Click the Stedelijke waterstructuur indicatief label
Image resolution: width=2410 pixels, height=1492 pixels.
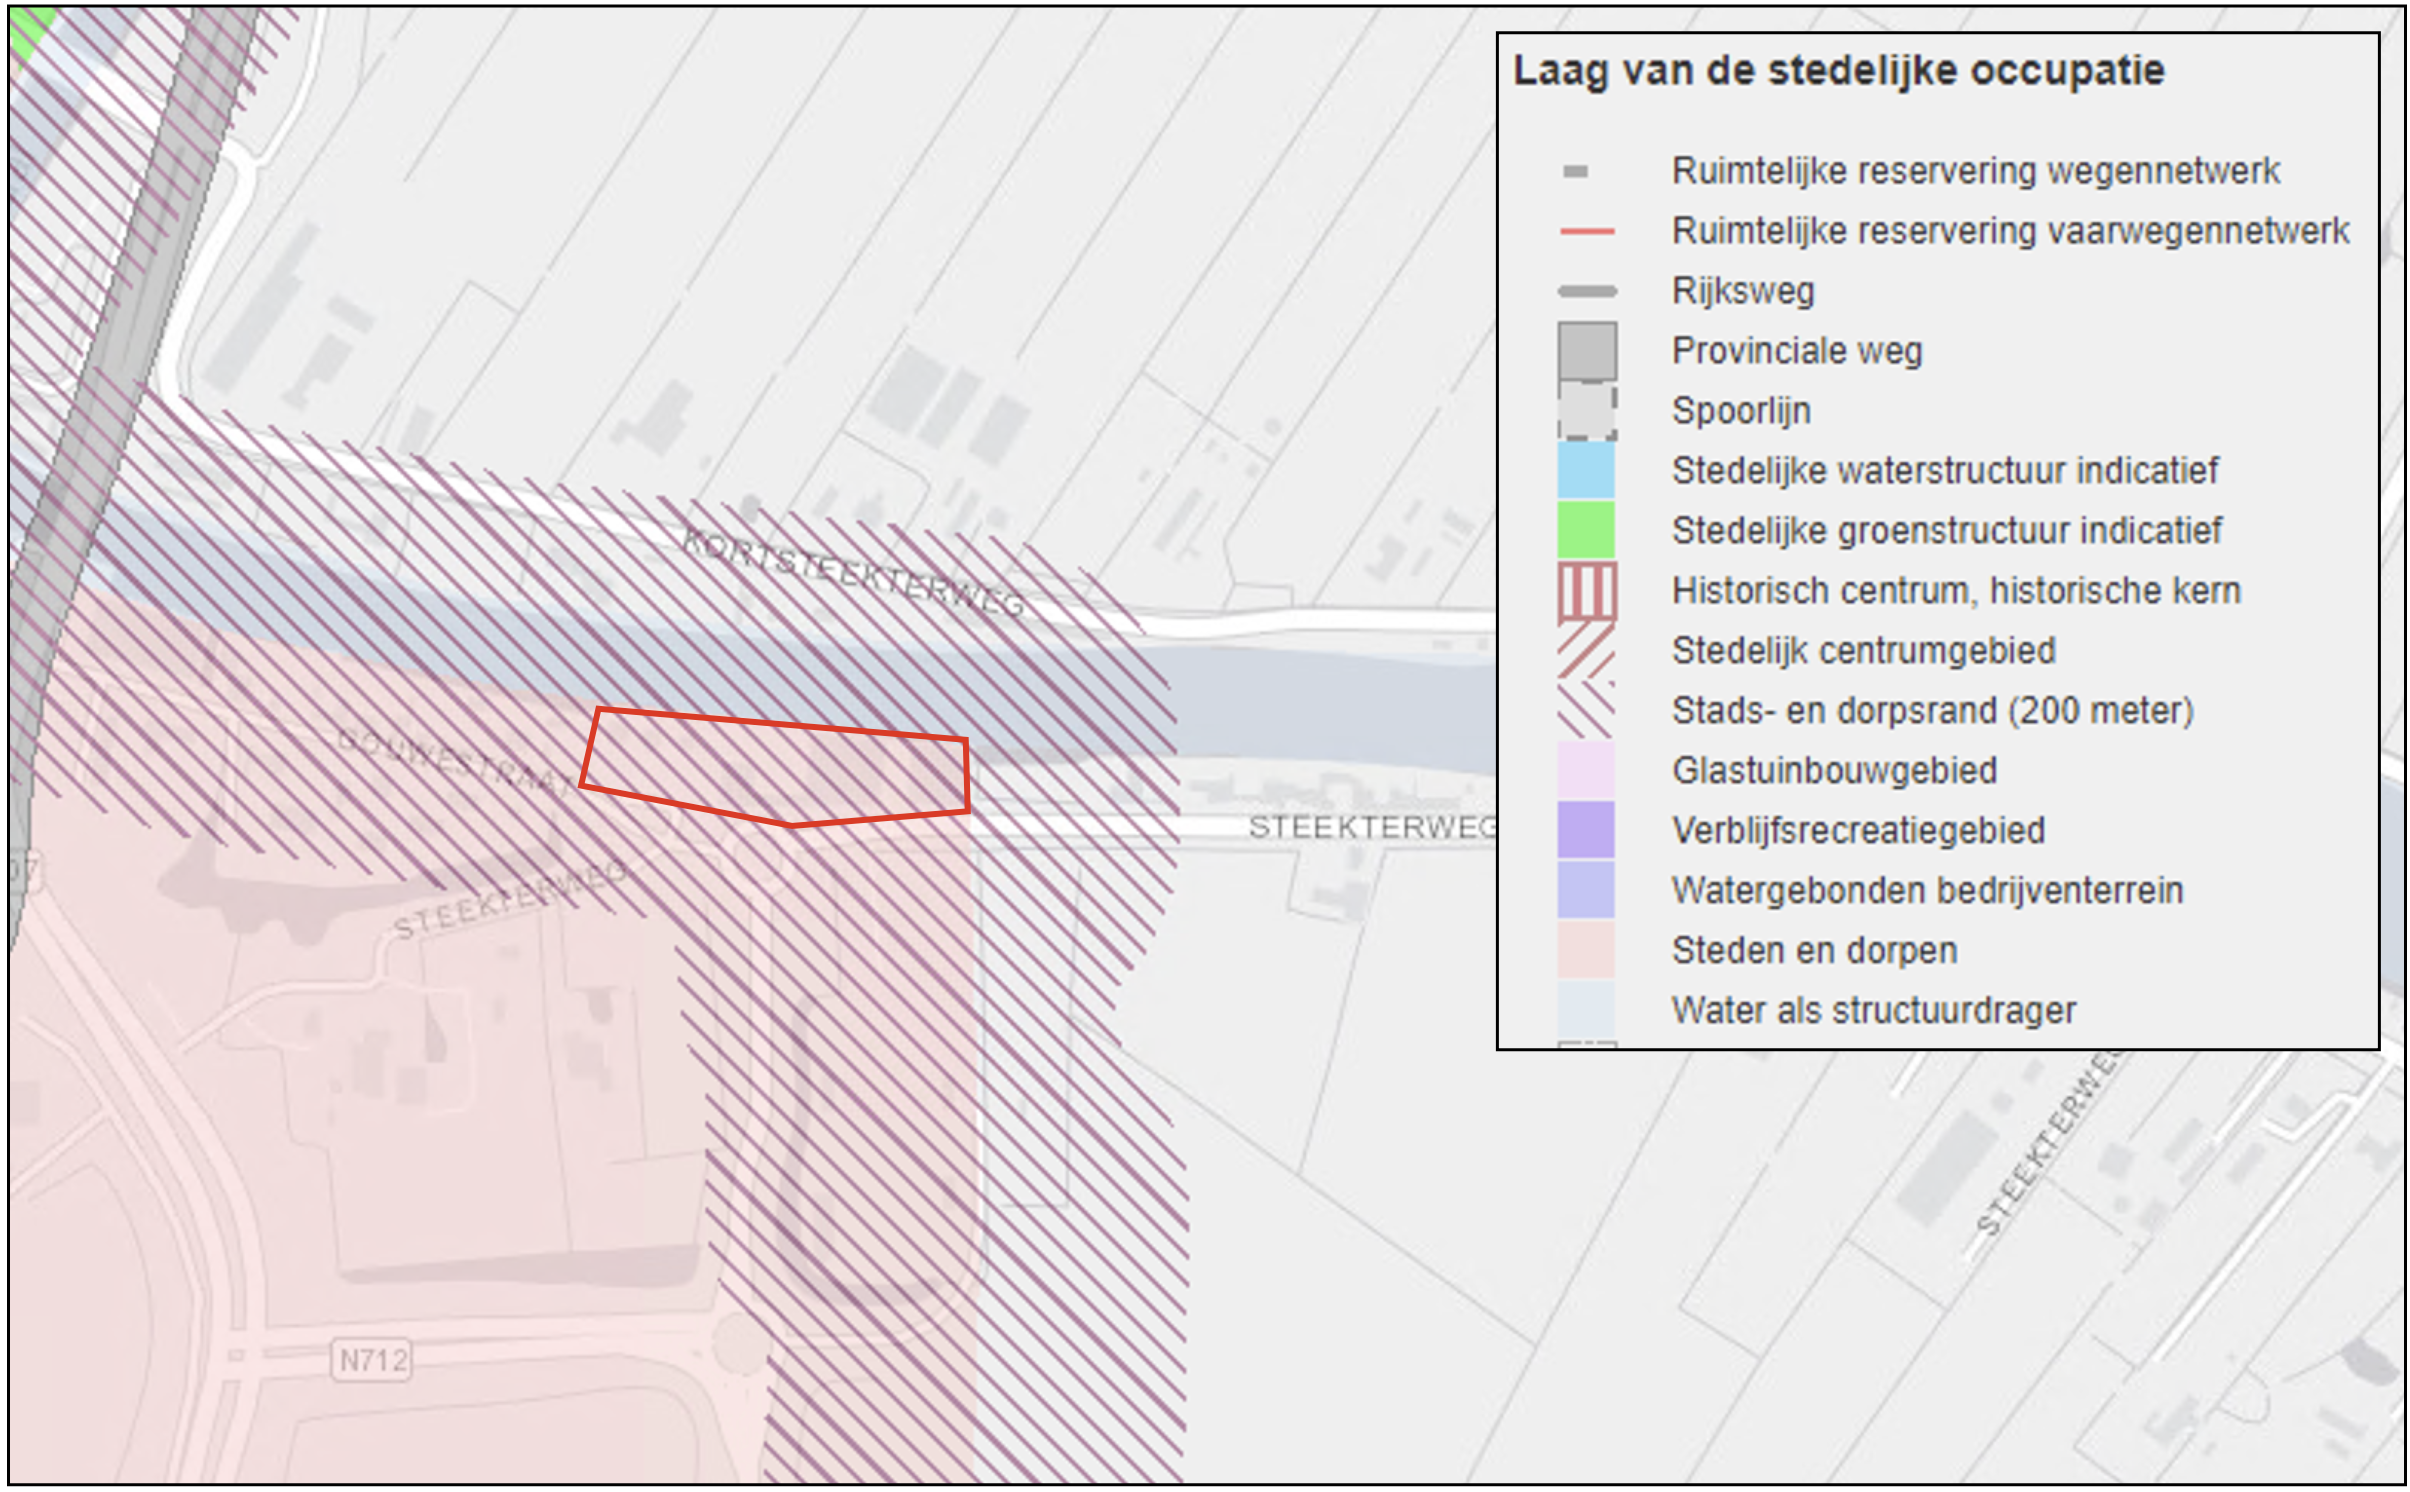point(1945,470)
